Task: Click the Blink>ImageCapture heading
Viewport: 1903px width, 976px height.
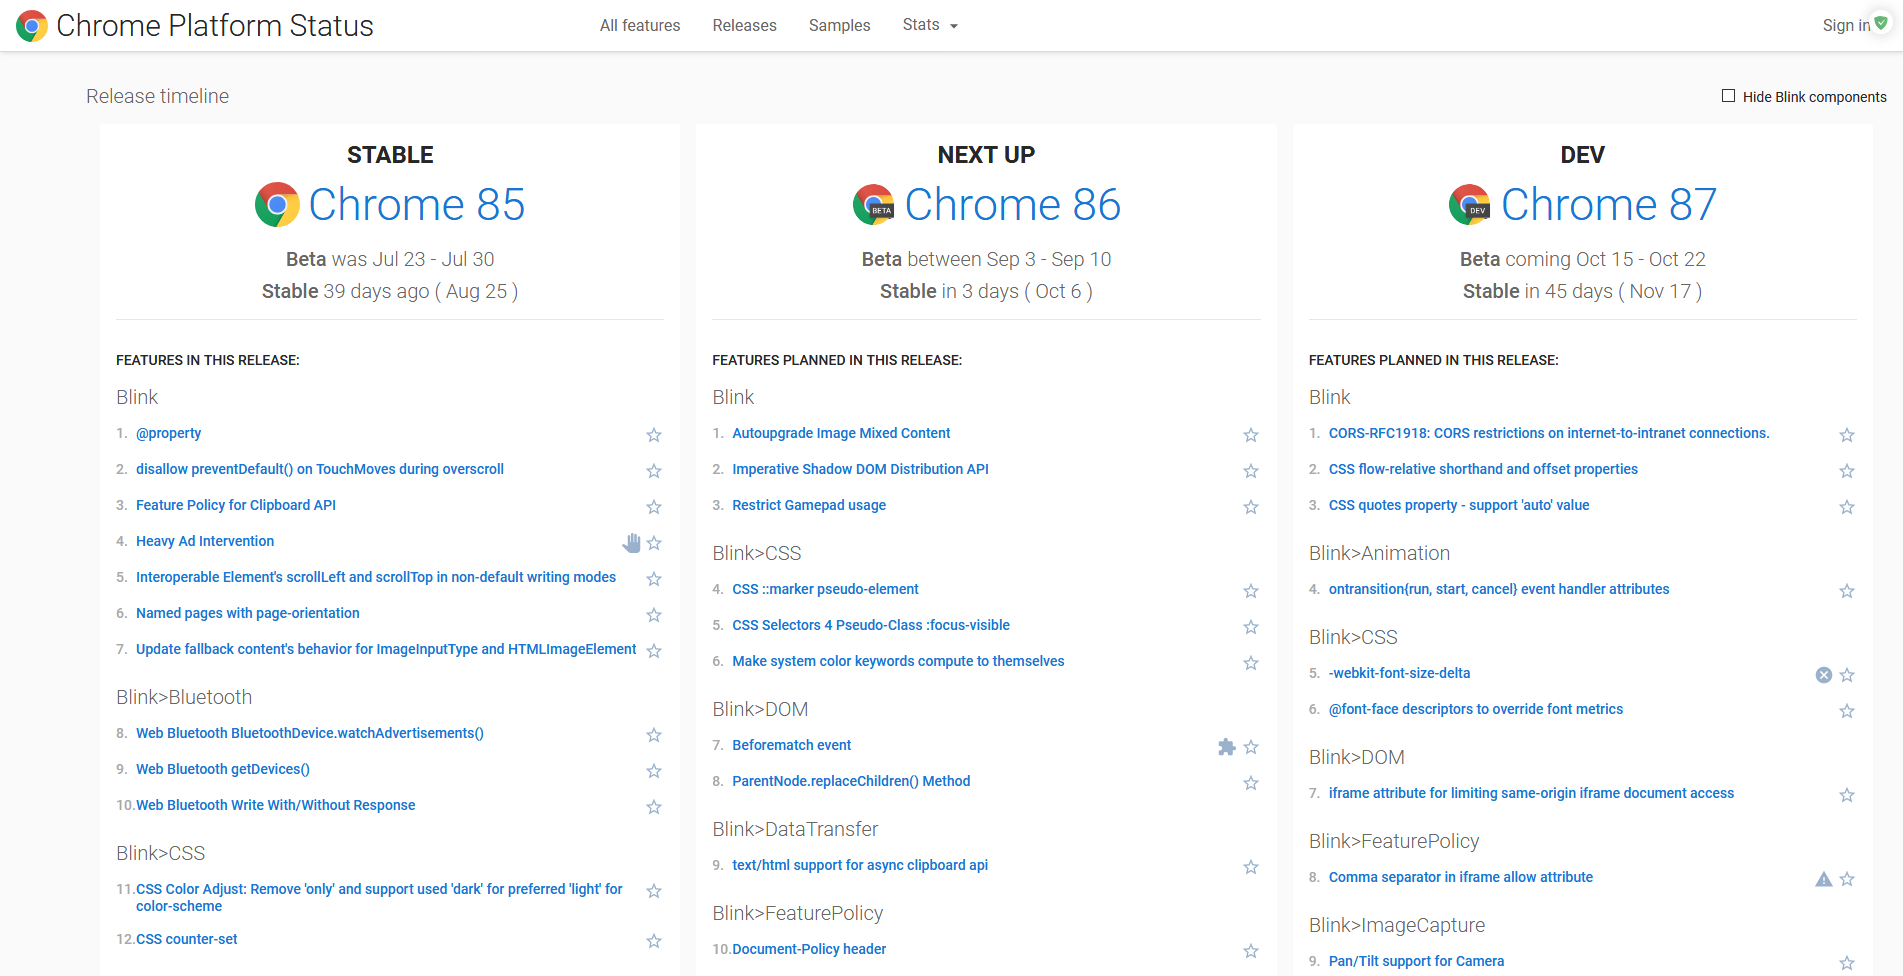Action: click(1397, 925)
